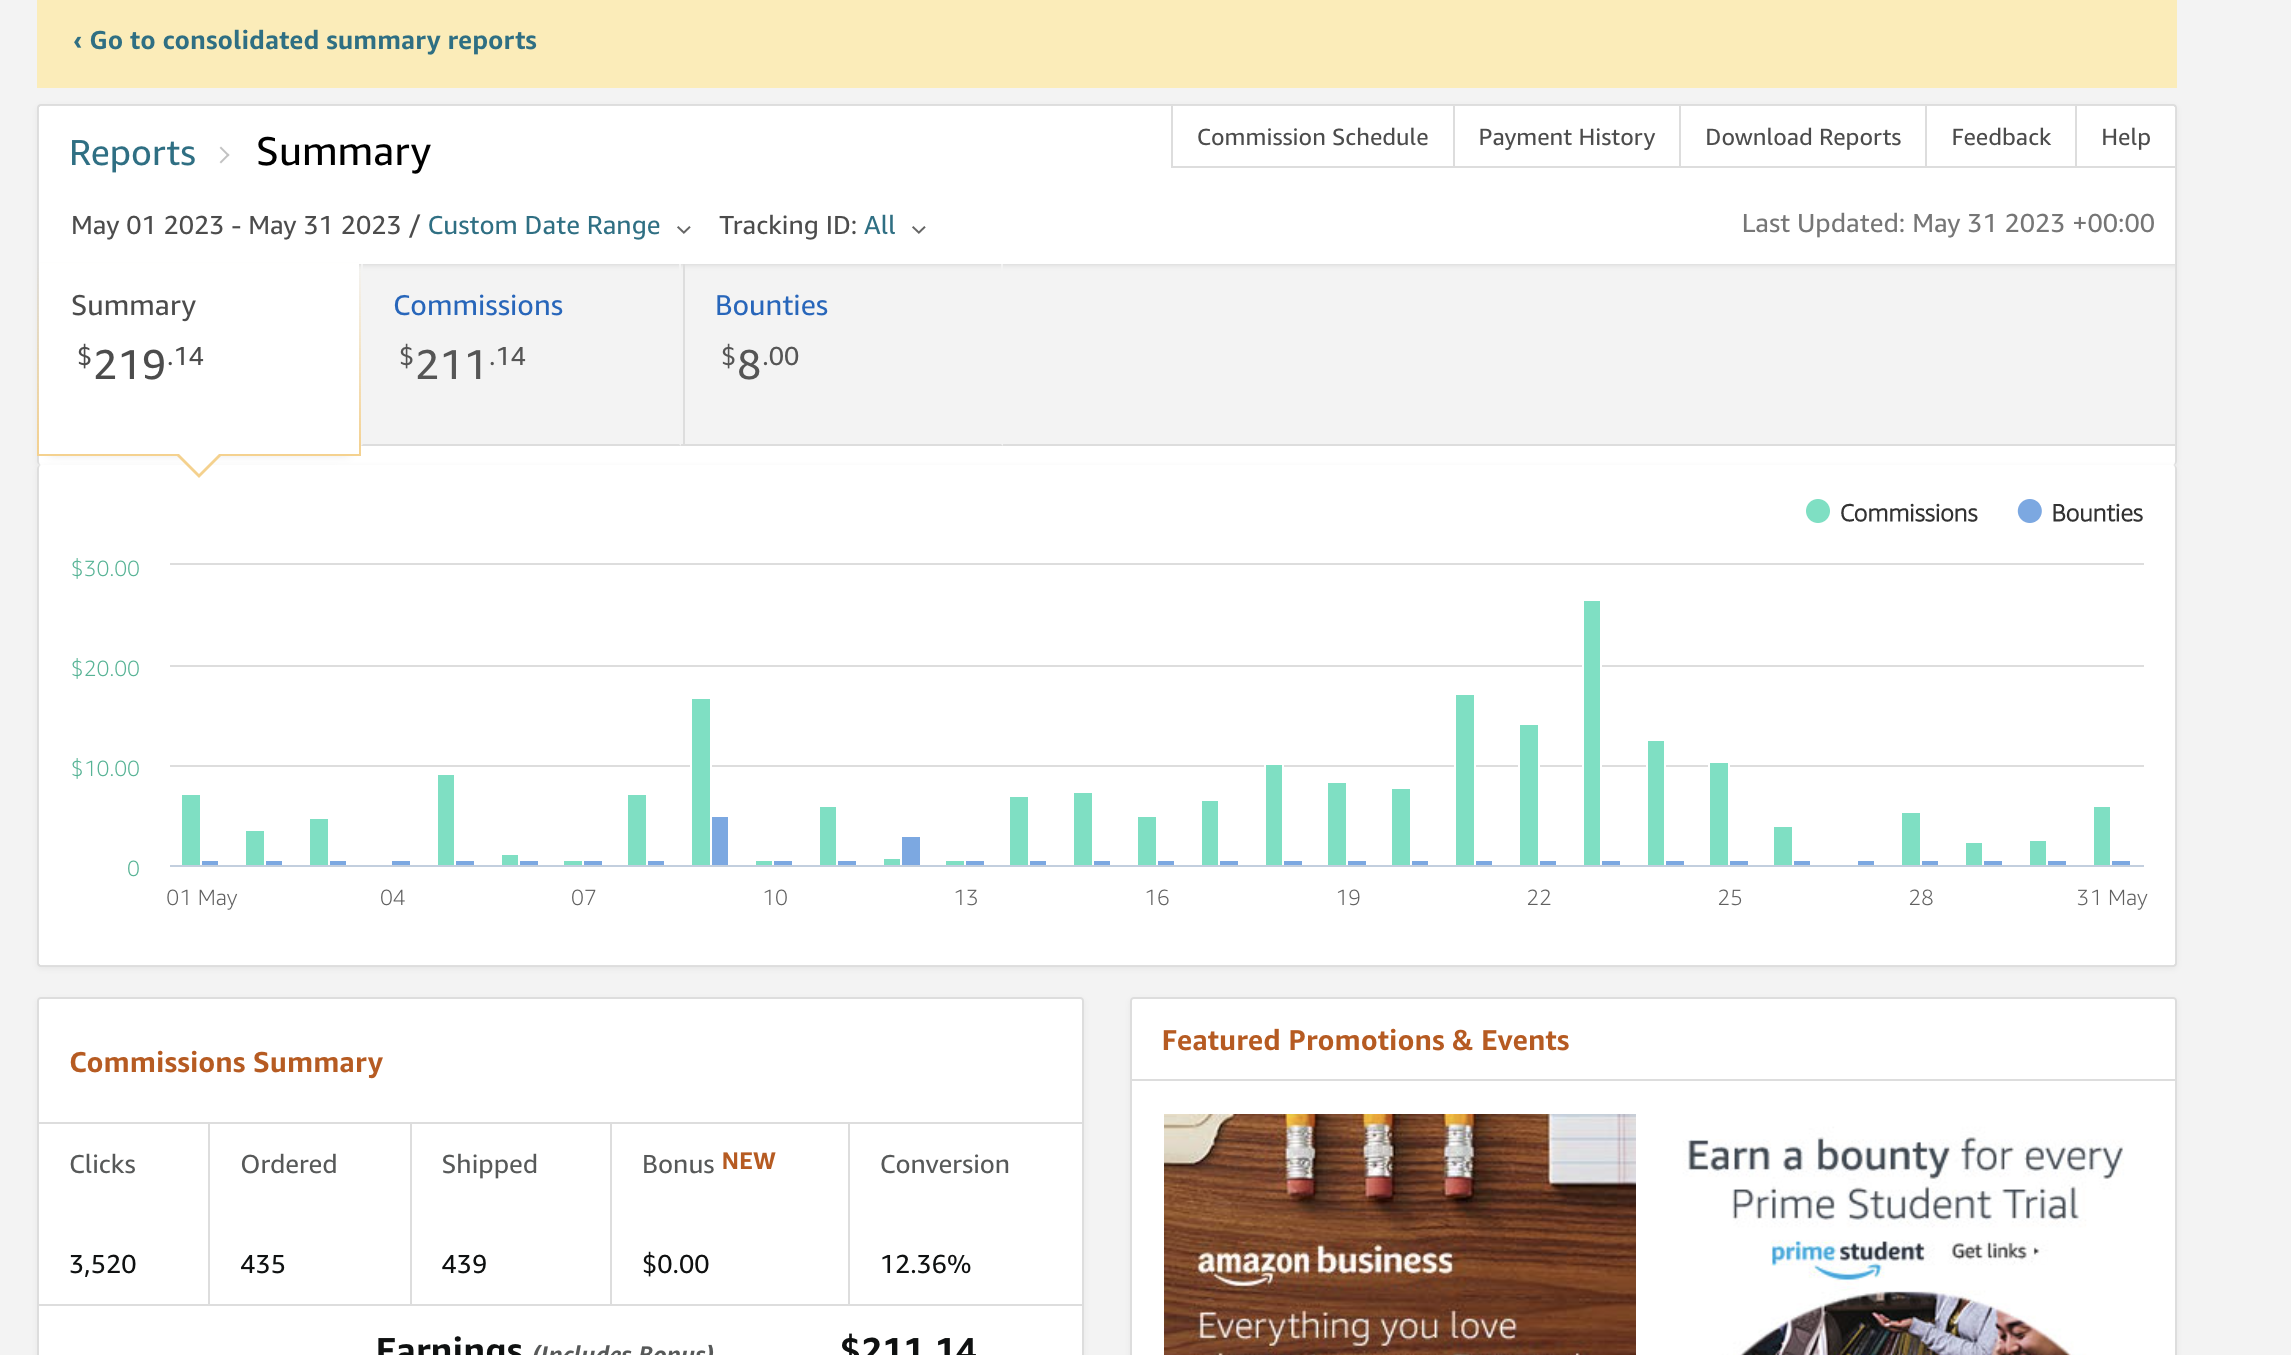The width and height of the screenshot is (2291, 1355).
Task: Click the Last Updated timestamp text
Action: [1948, 223]
